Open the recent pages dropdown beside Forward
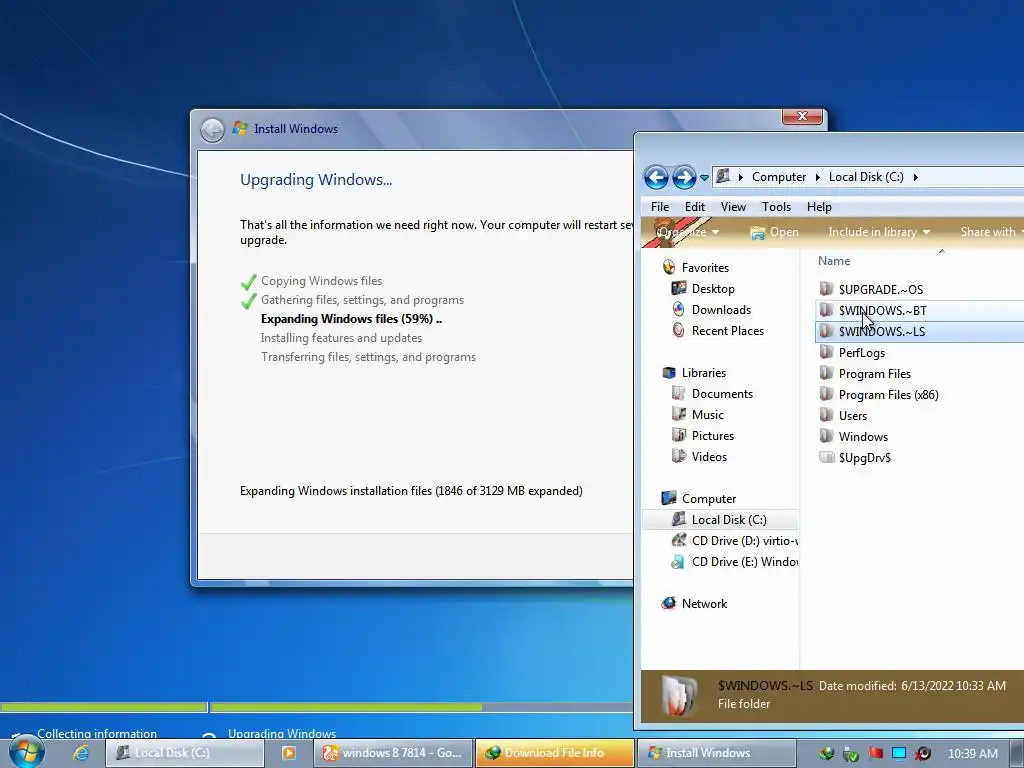This screenshot has width=1024, height=768. pos(704,178)
